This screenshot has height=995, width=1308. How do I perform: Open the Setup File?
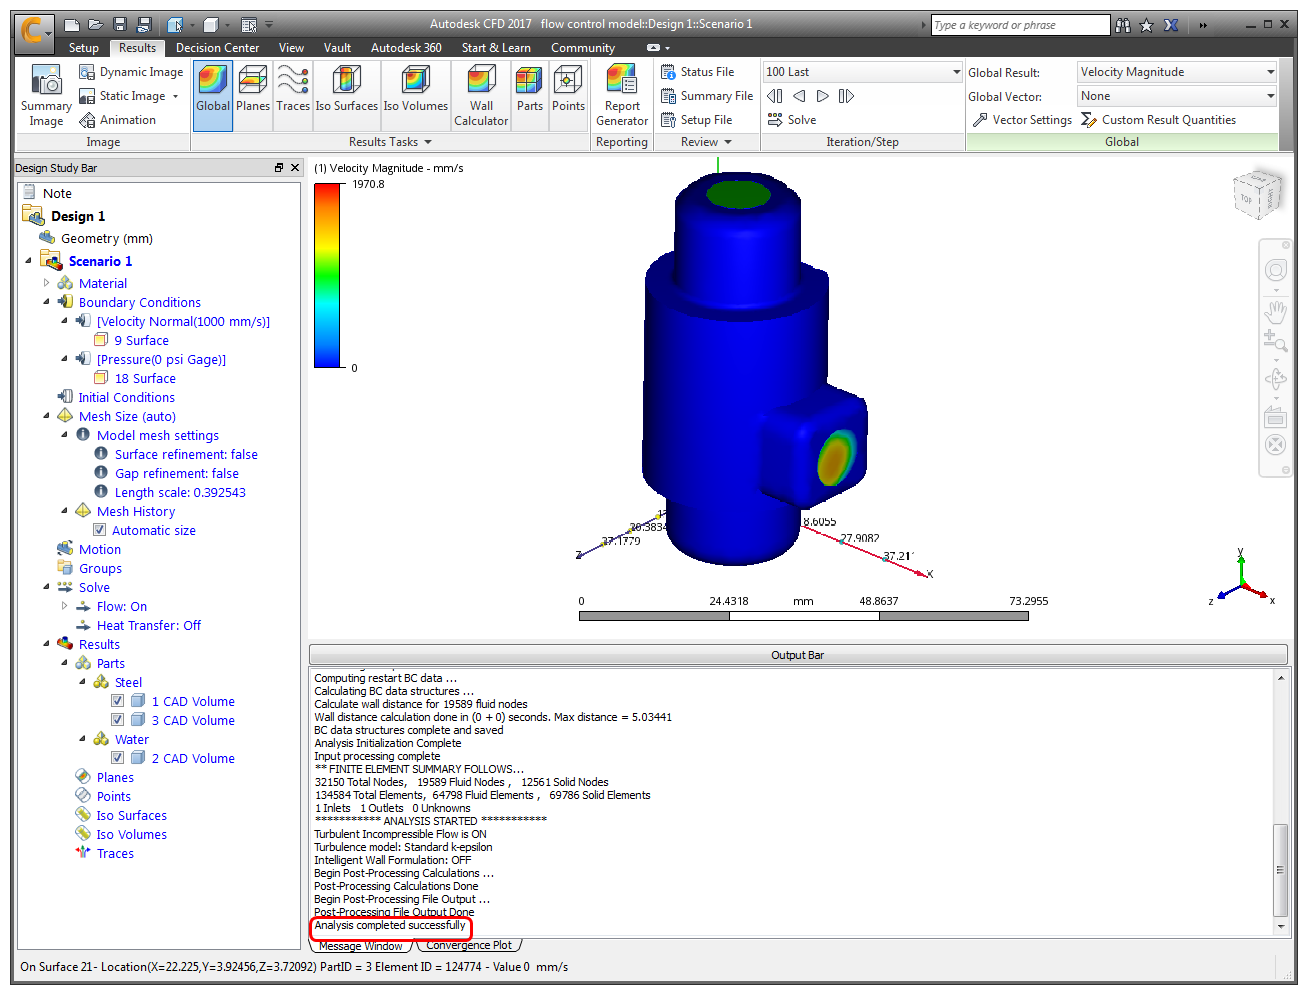coord(697,120)
